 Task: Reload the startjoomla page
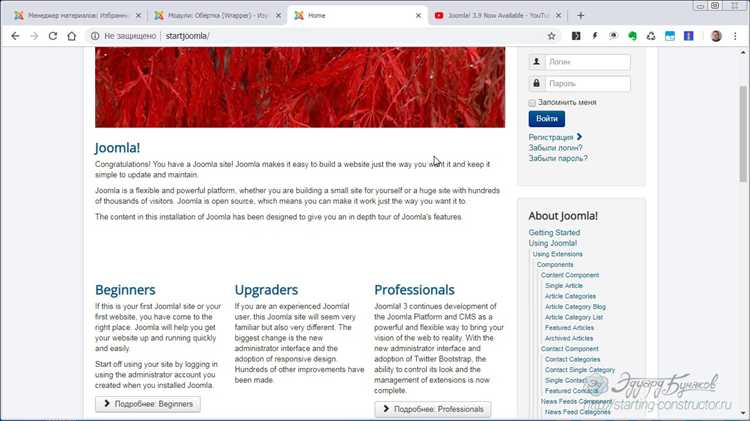pyautogui.click(x=53, y=36)
